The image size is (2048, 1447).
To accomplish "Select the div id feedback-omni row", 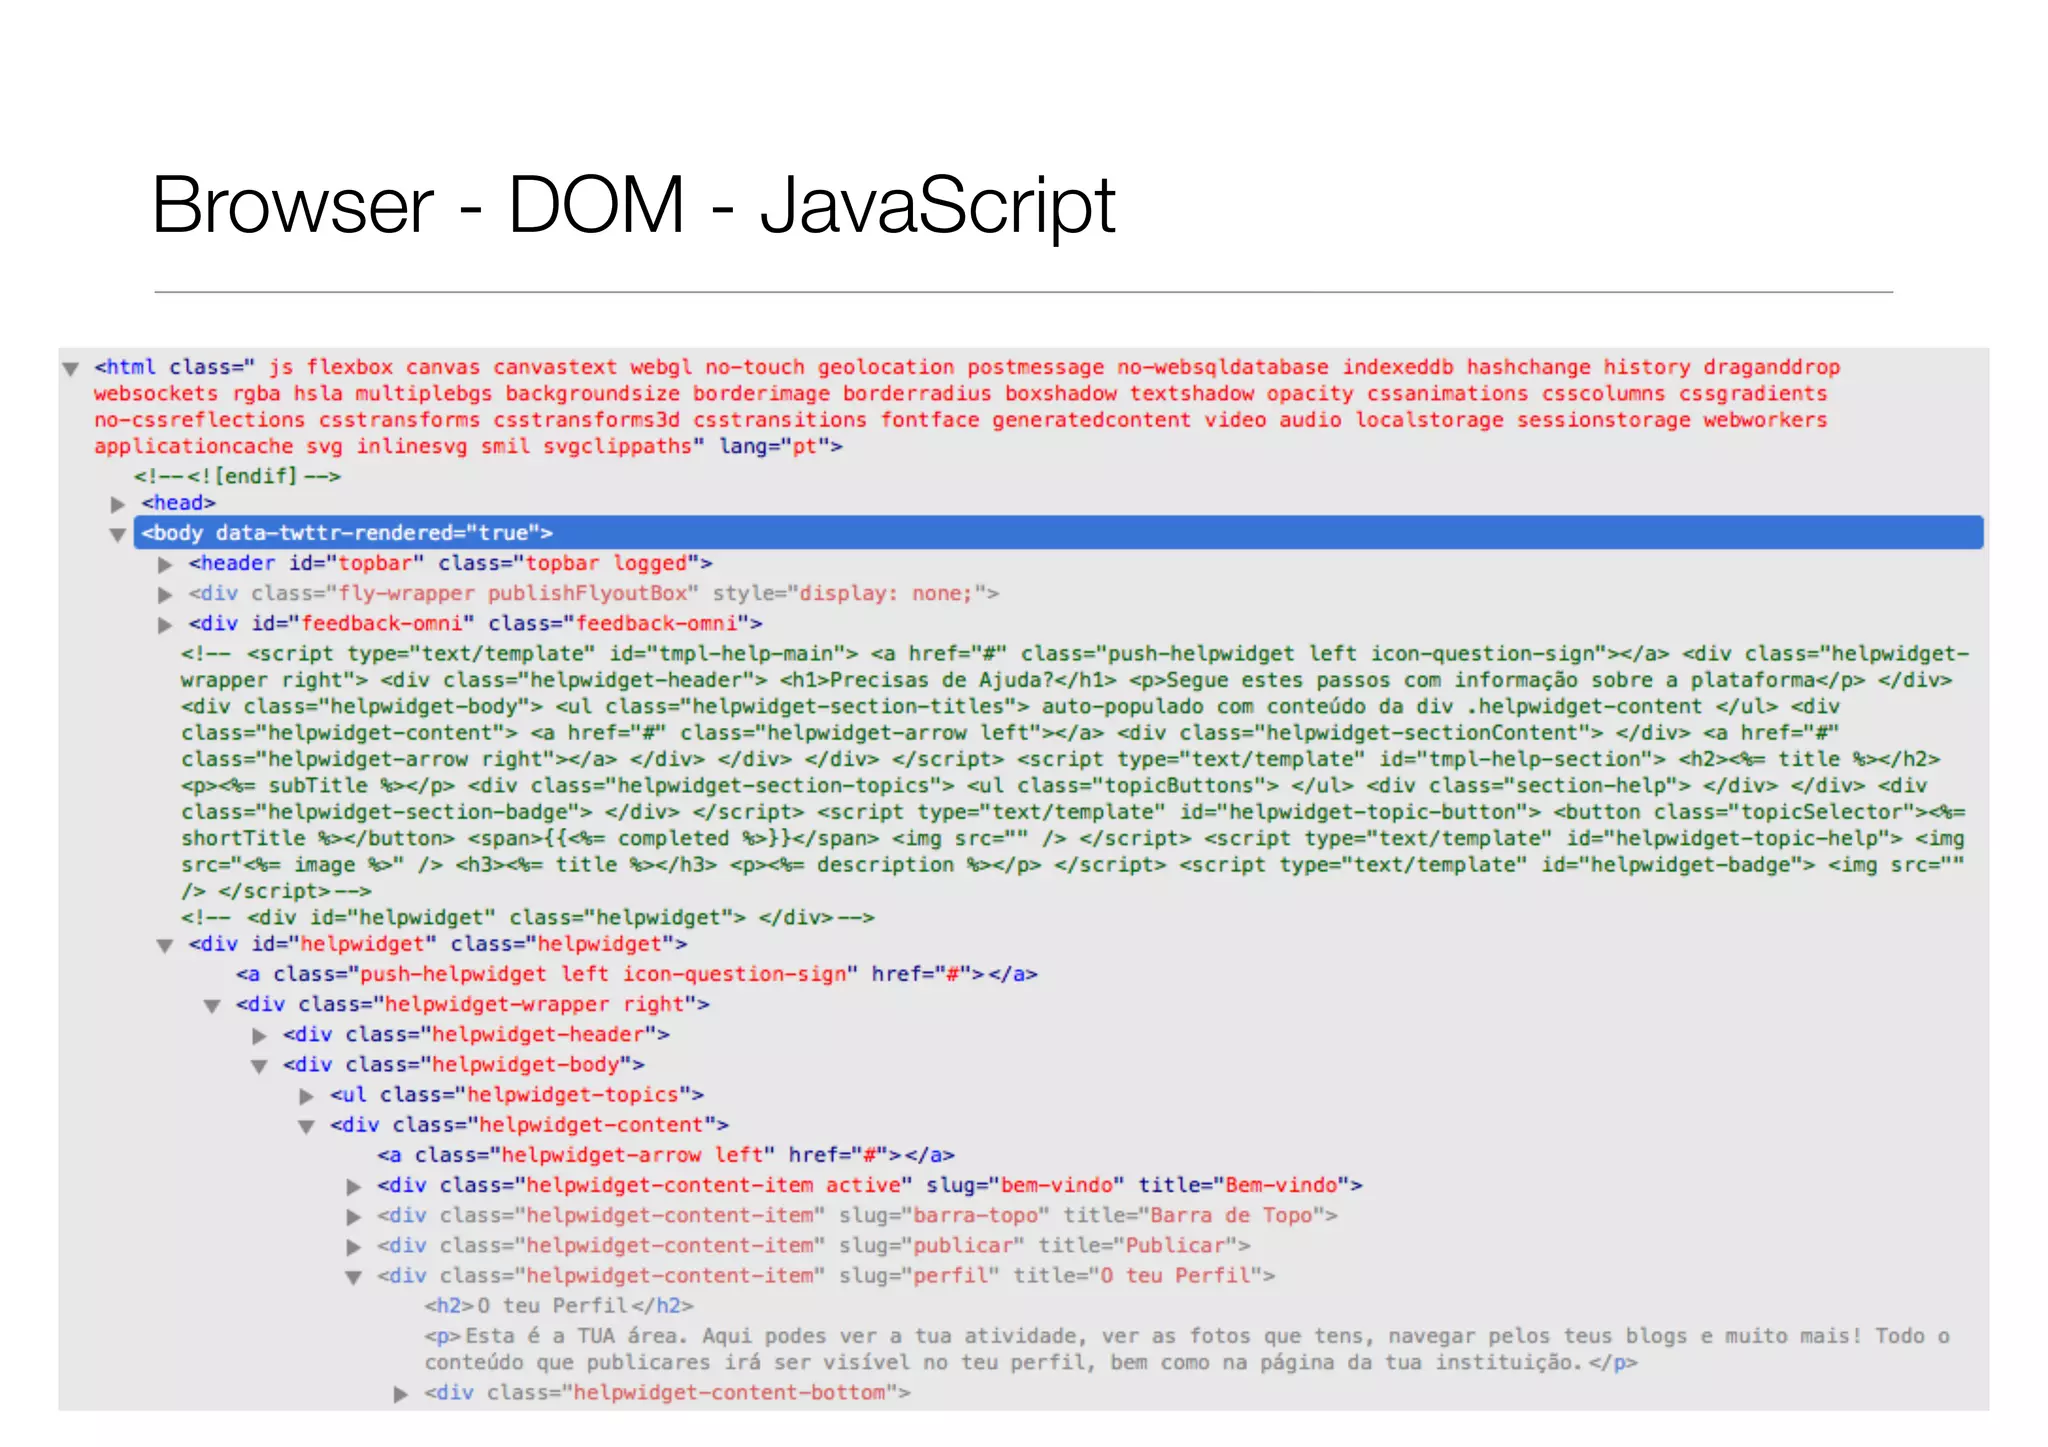I will (475, 623).
